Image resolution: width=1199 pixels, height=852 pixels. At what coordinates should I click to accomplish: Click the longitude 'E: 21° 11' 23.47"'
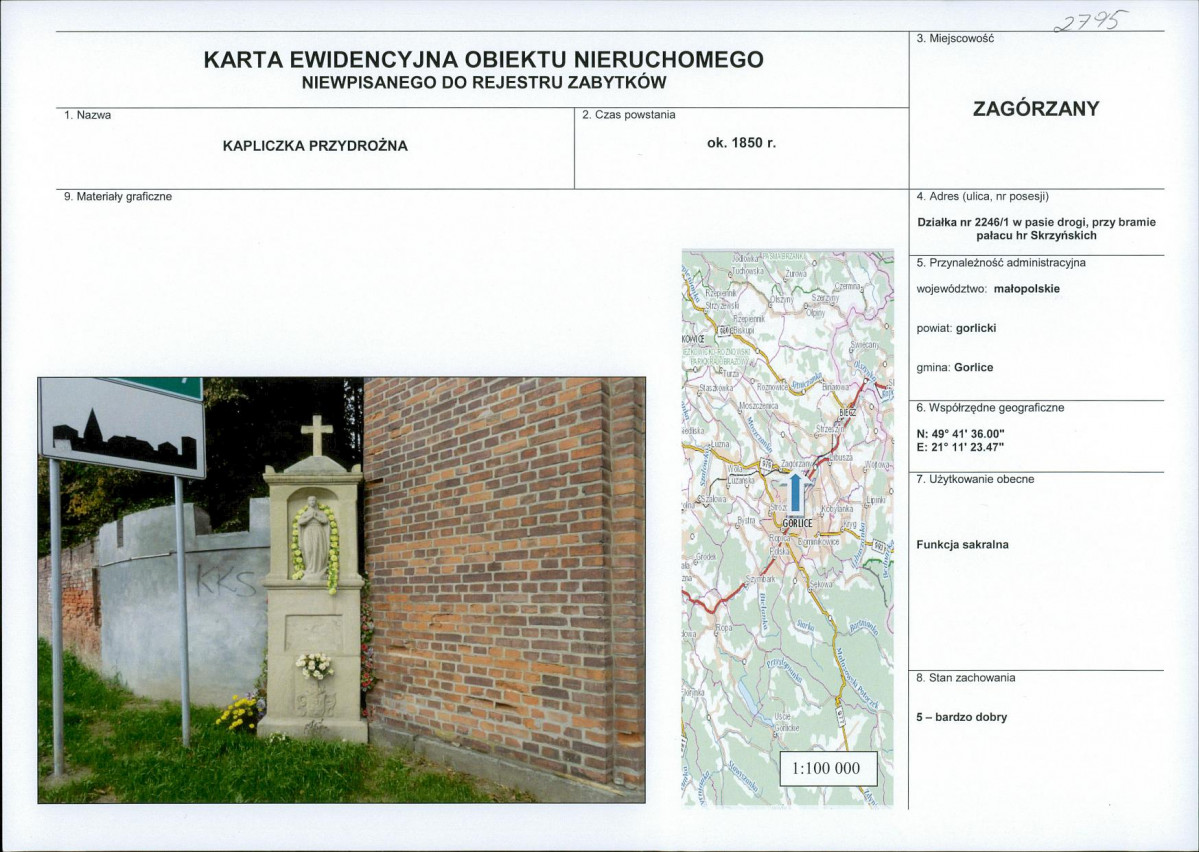pos(960,447)
